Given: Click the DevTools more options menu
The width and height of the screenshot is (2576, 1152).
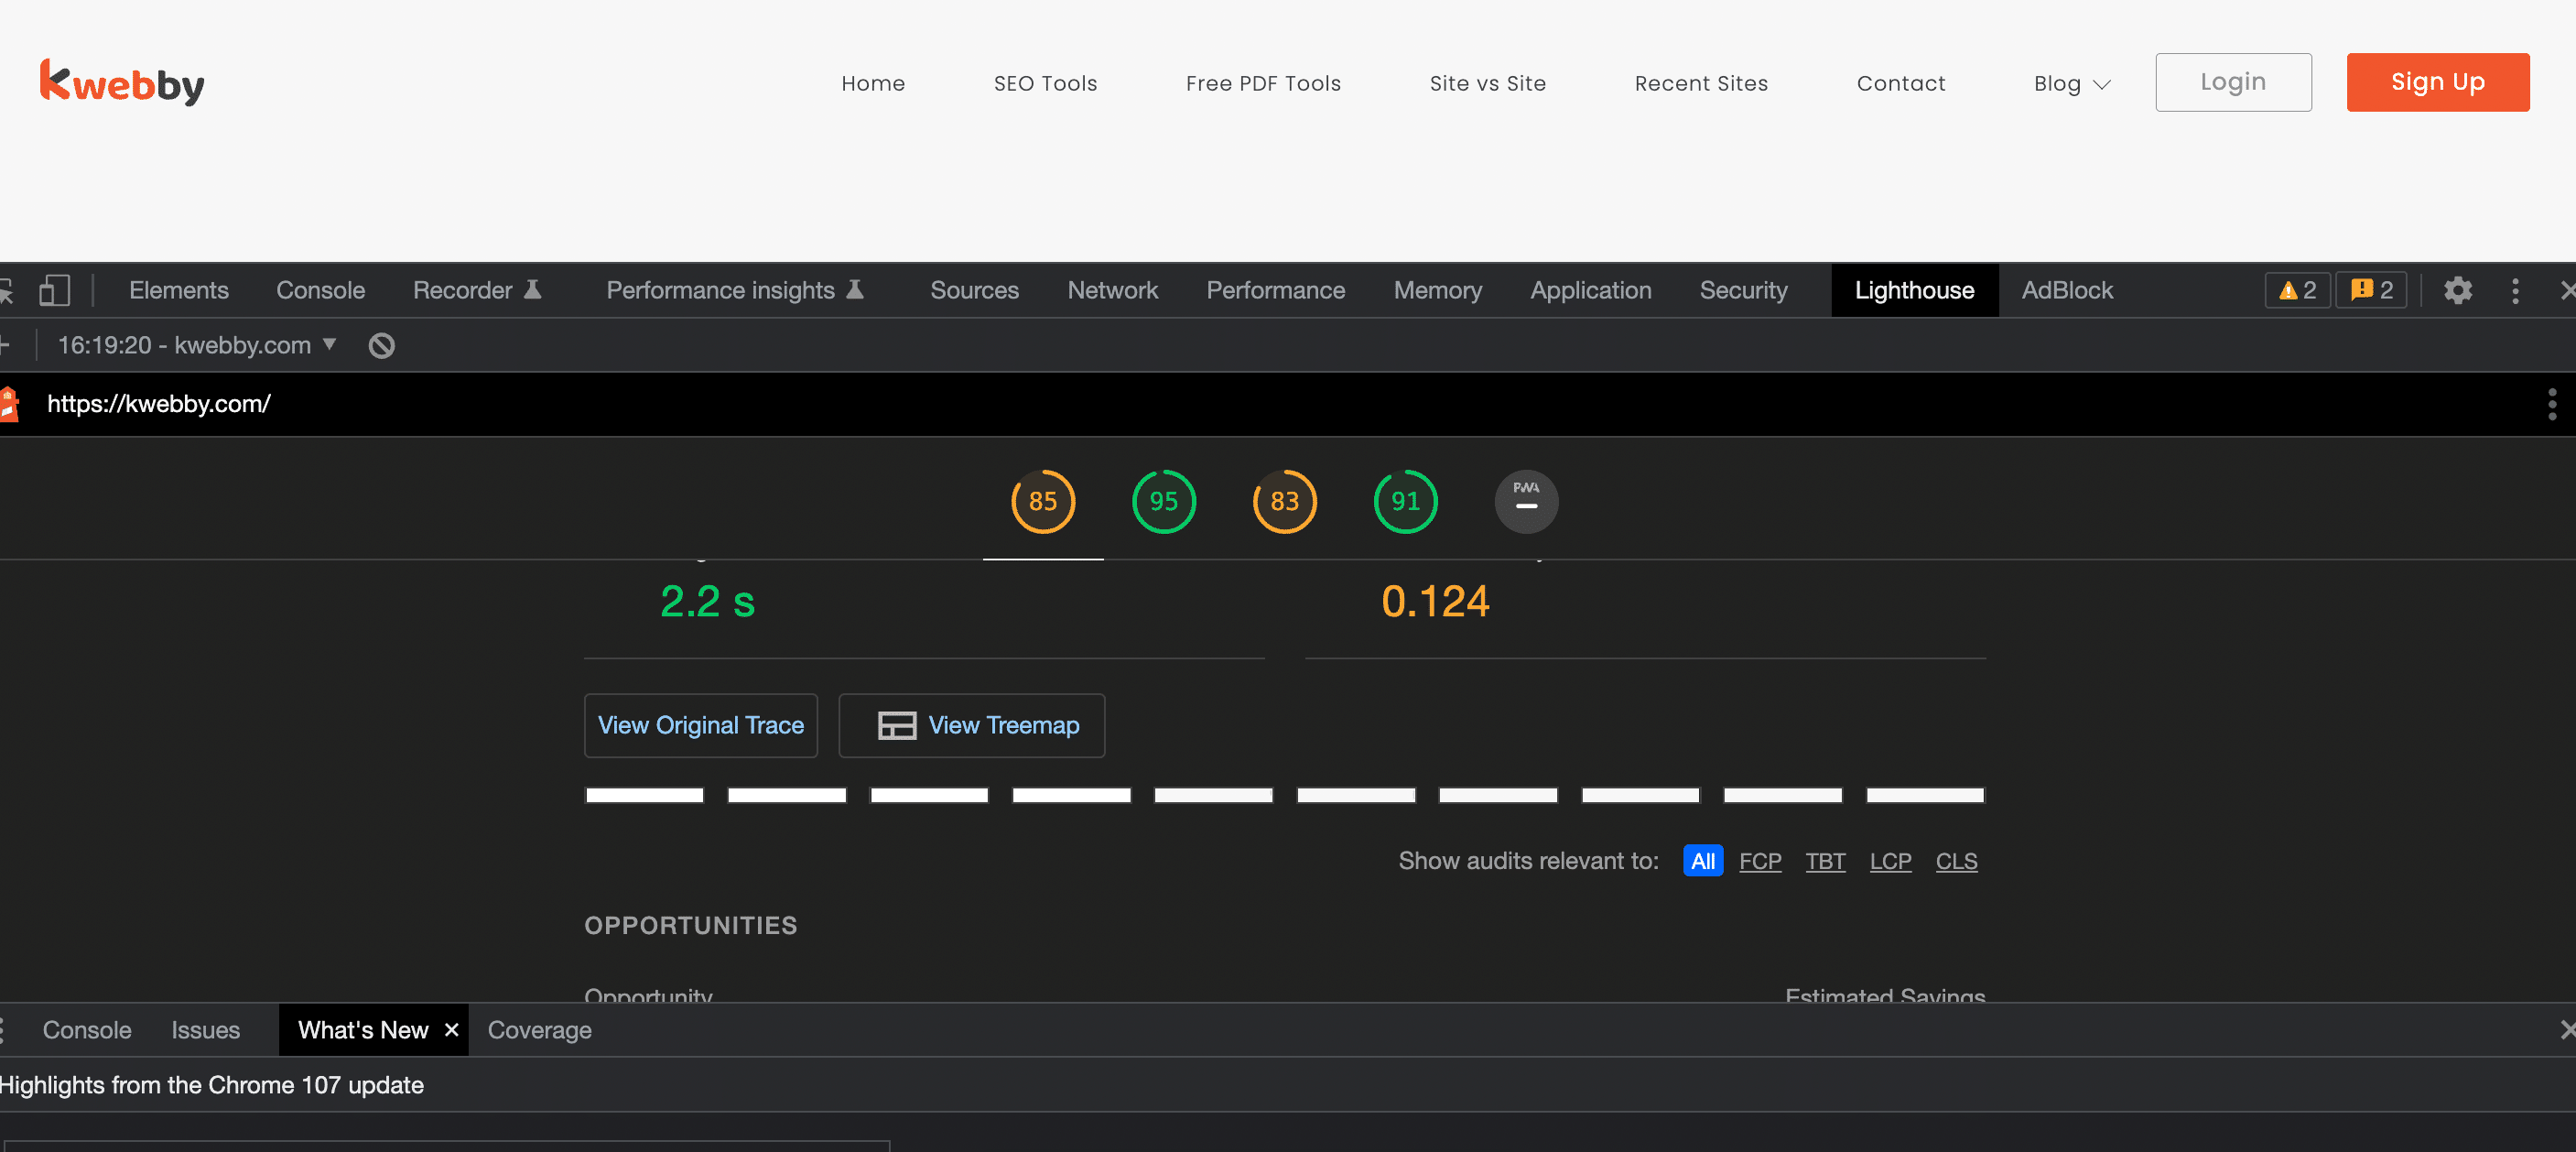Looking at the screenshot, I should click(2516, 291).
